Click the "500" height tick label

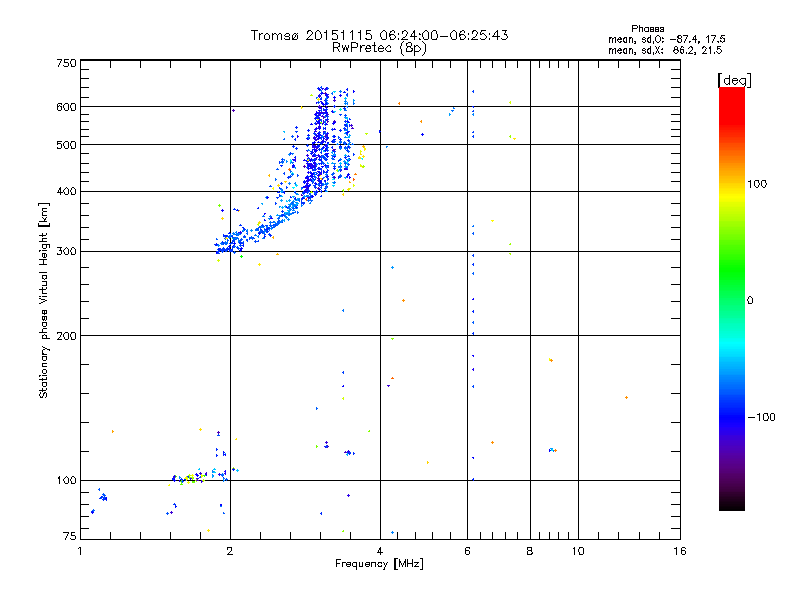click(66, 145)
